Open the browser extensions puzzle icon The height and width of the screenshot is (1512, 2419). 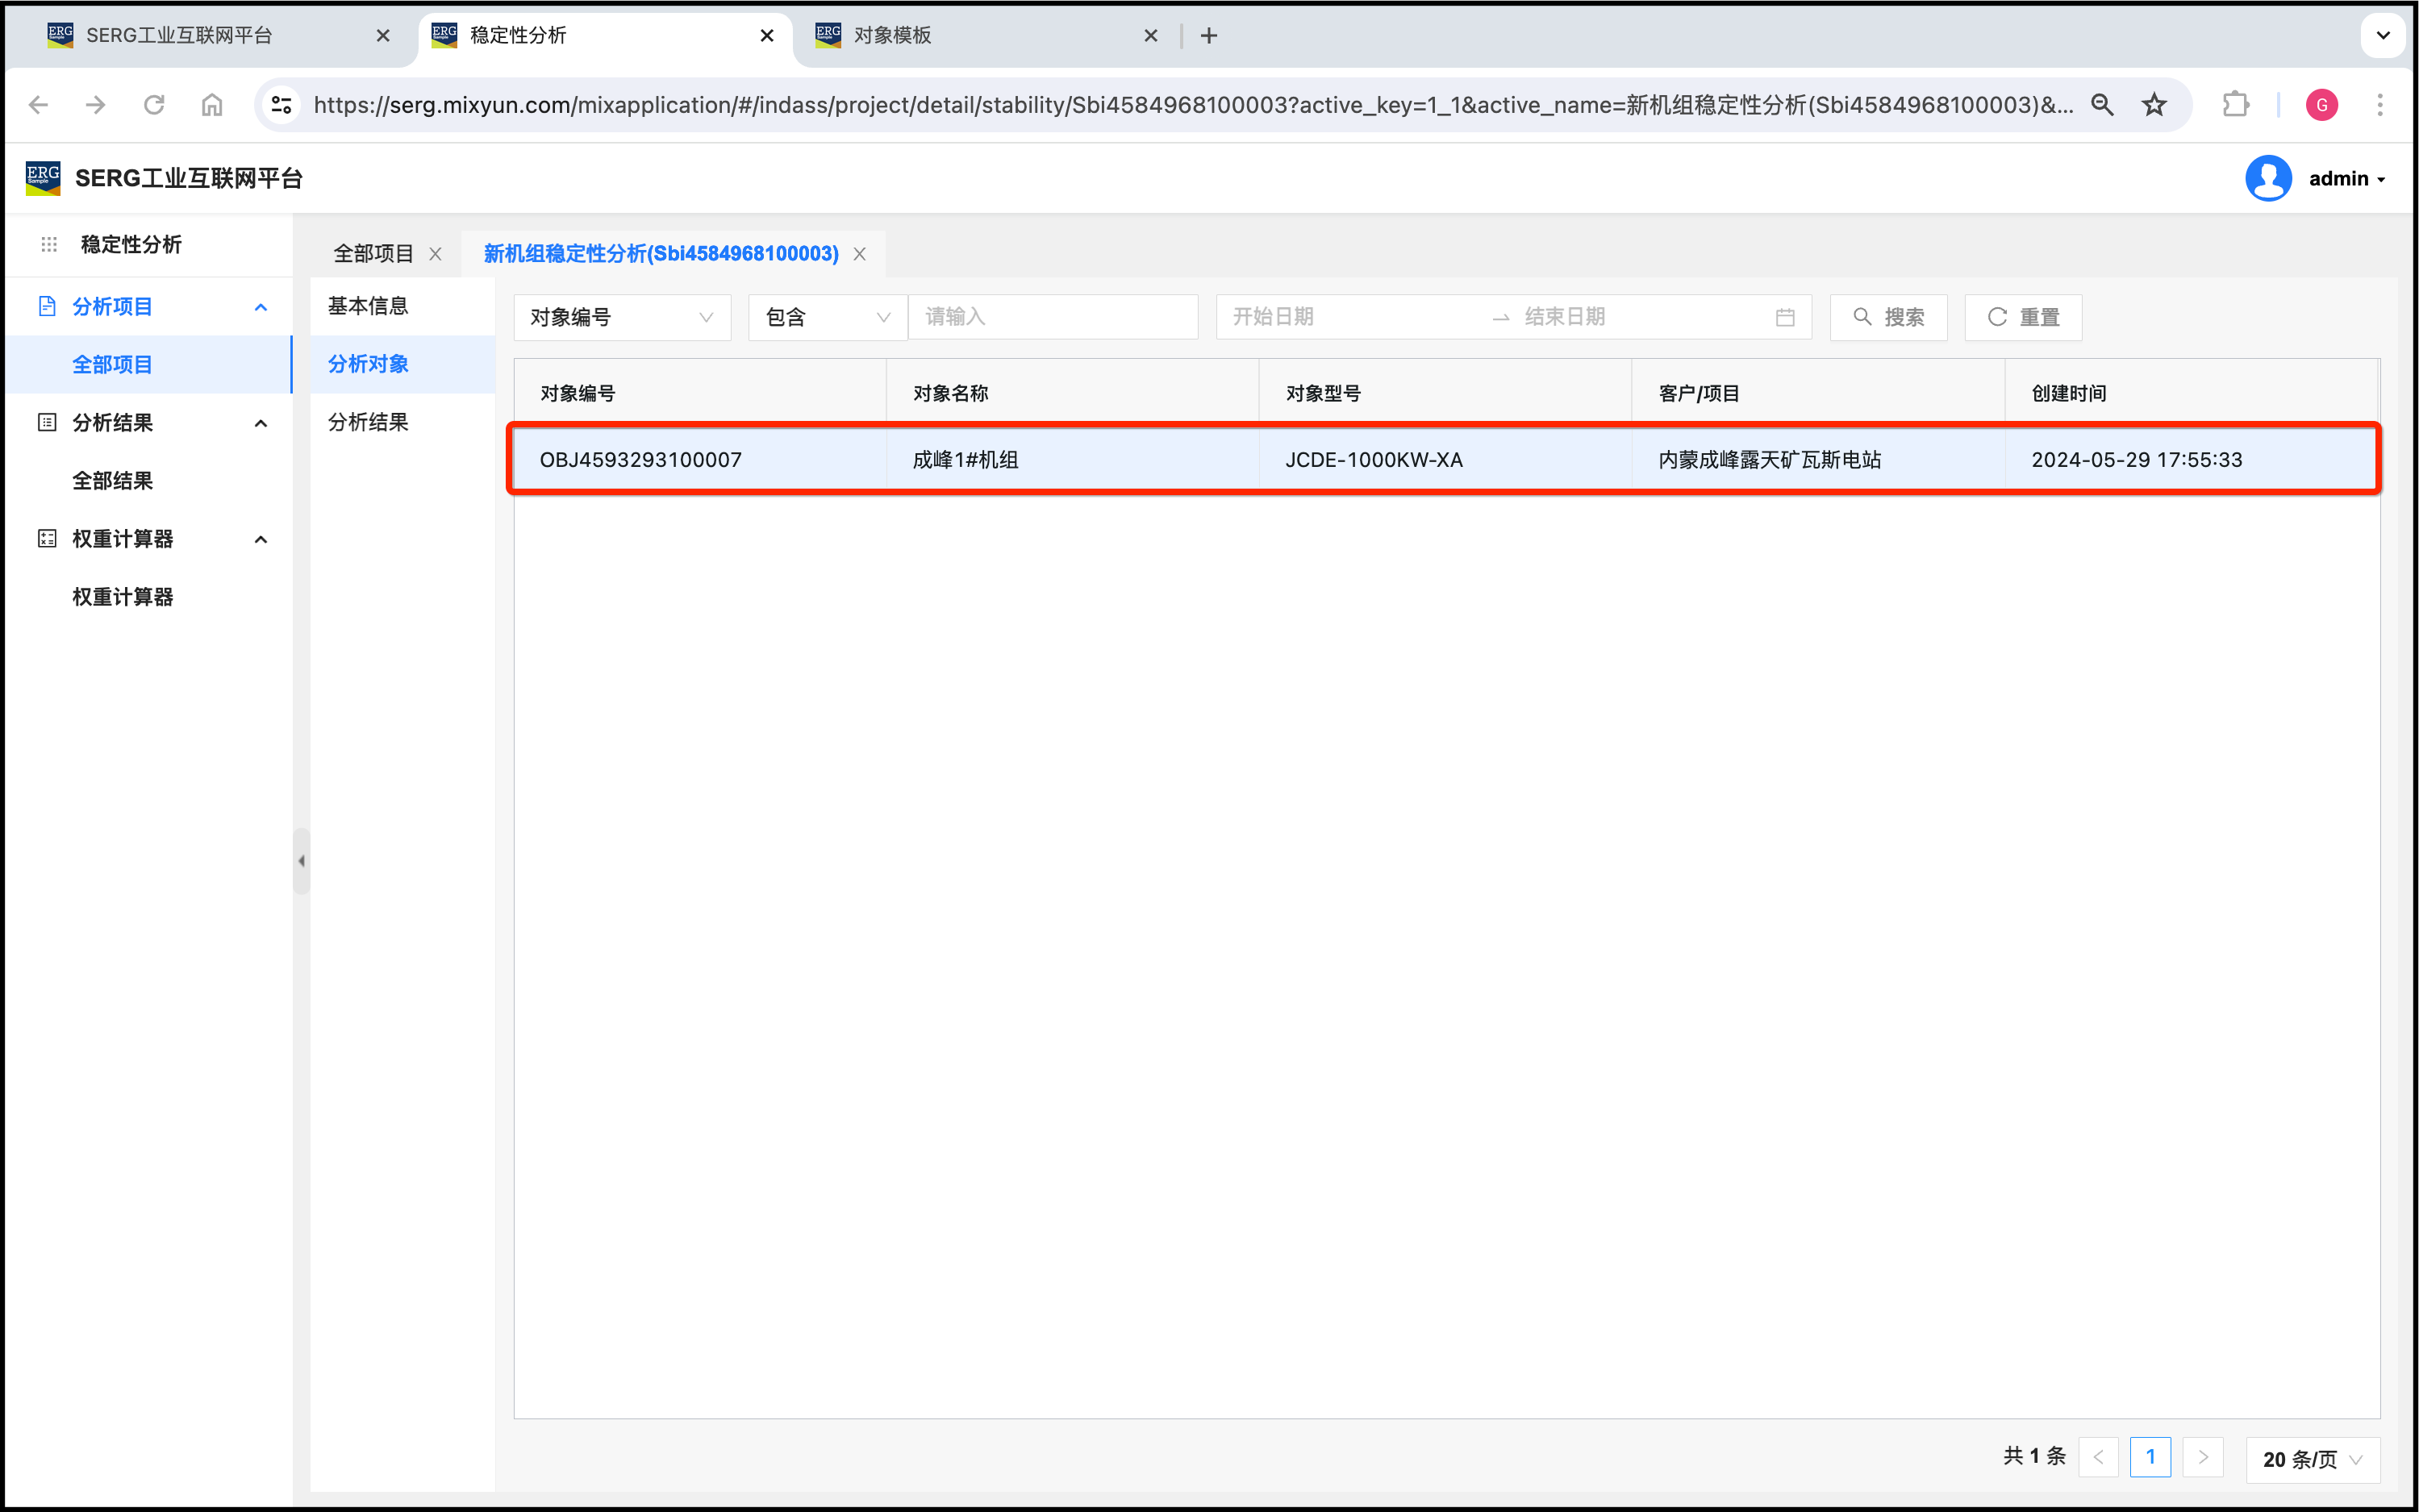tap(2235, 105)
